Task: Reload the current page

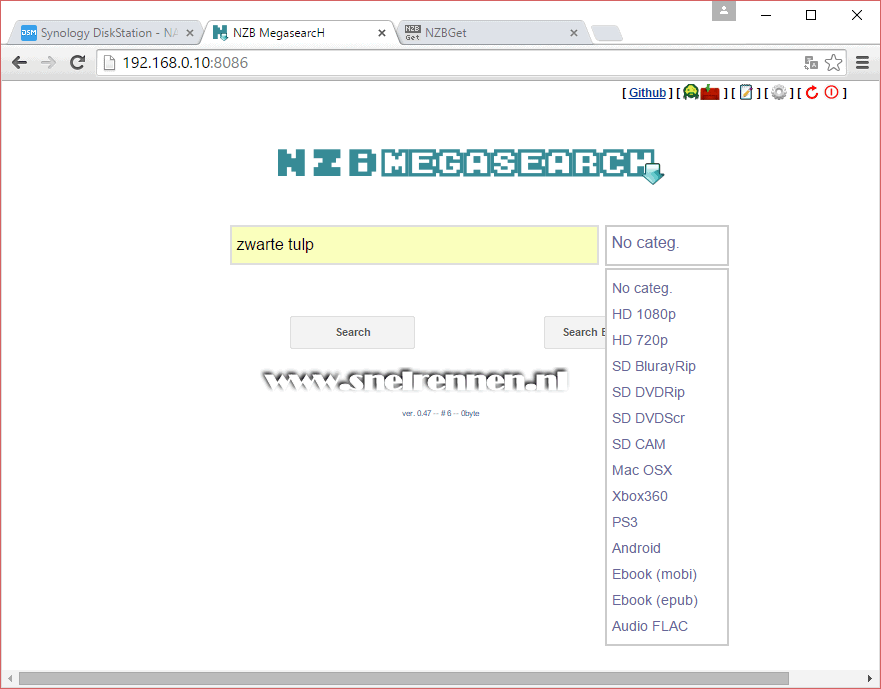Action: (x=78, y=62)
